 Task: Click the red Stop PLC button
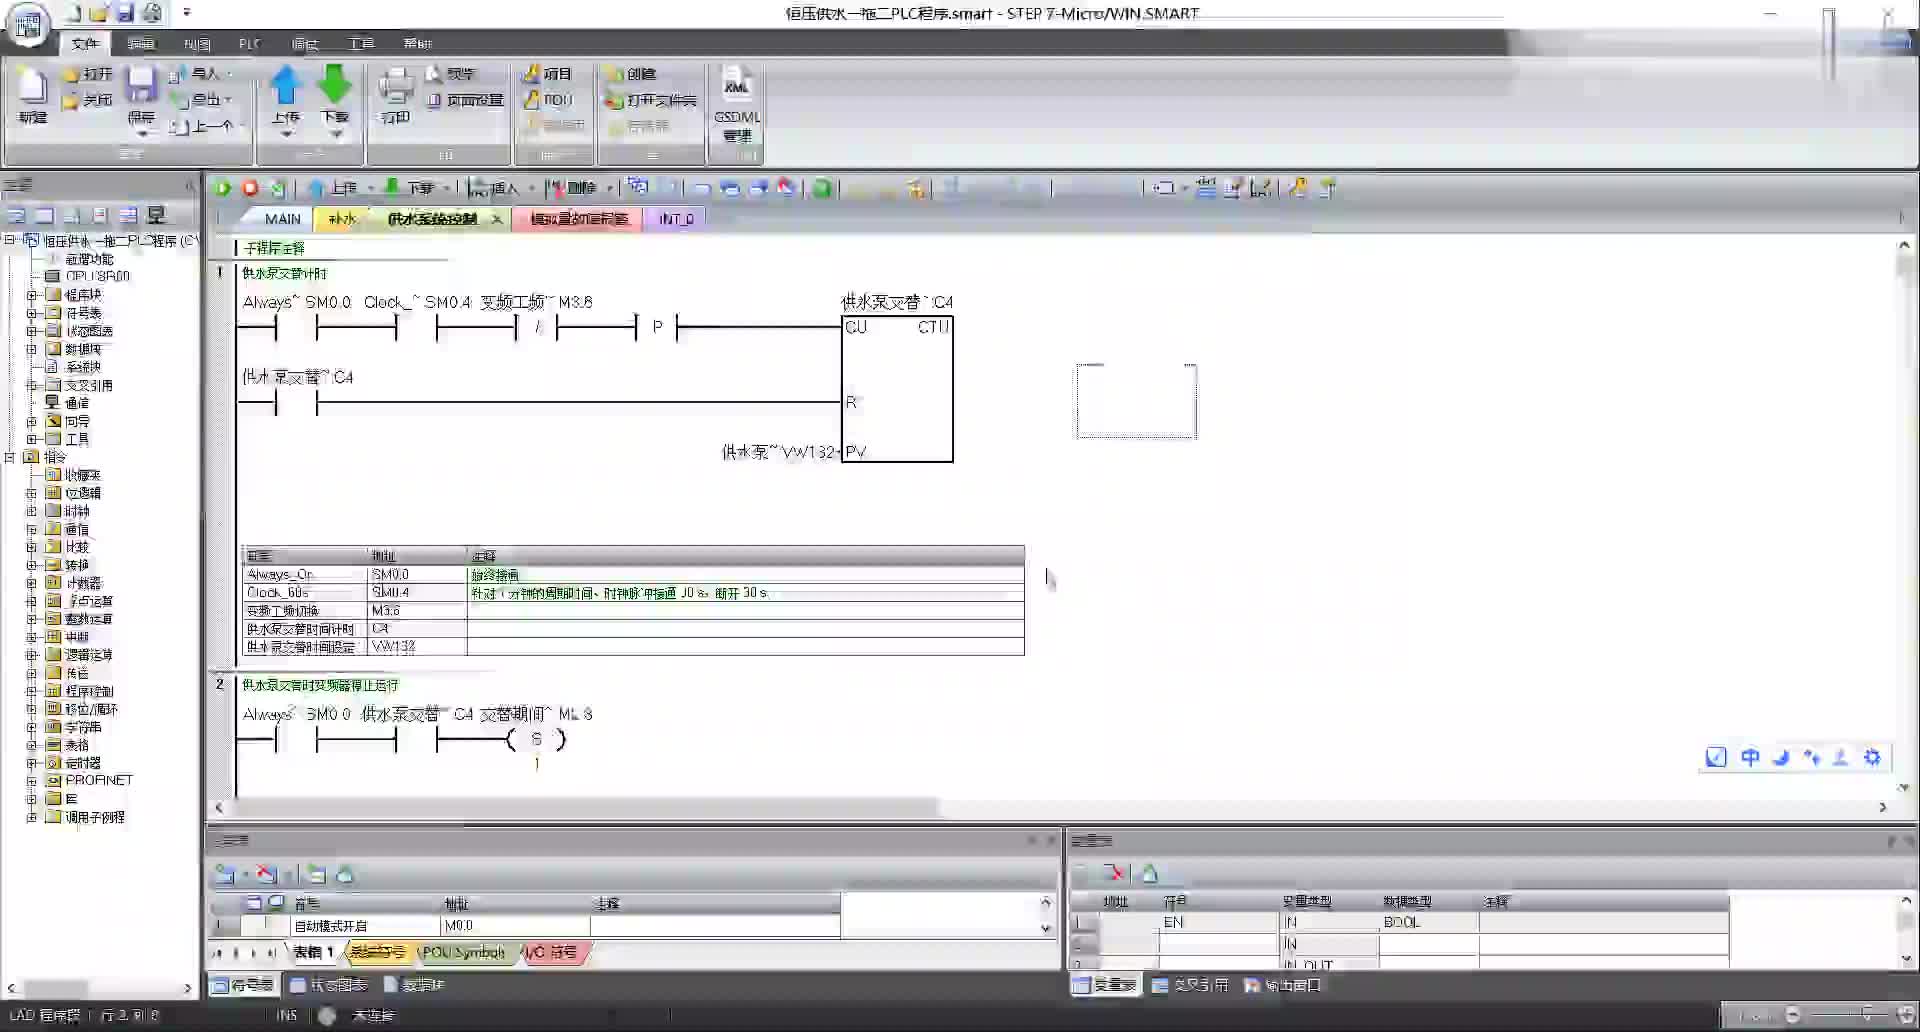coord(250,188)
